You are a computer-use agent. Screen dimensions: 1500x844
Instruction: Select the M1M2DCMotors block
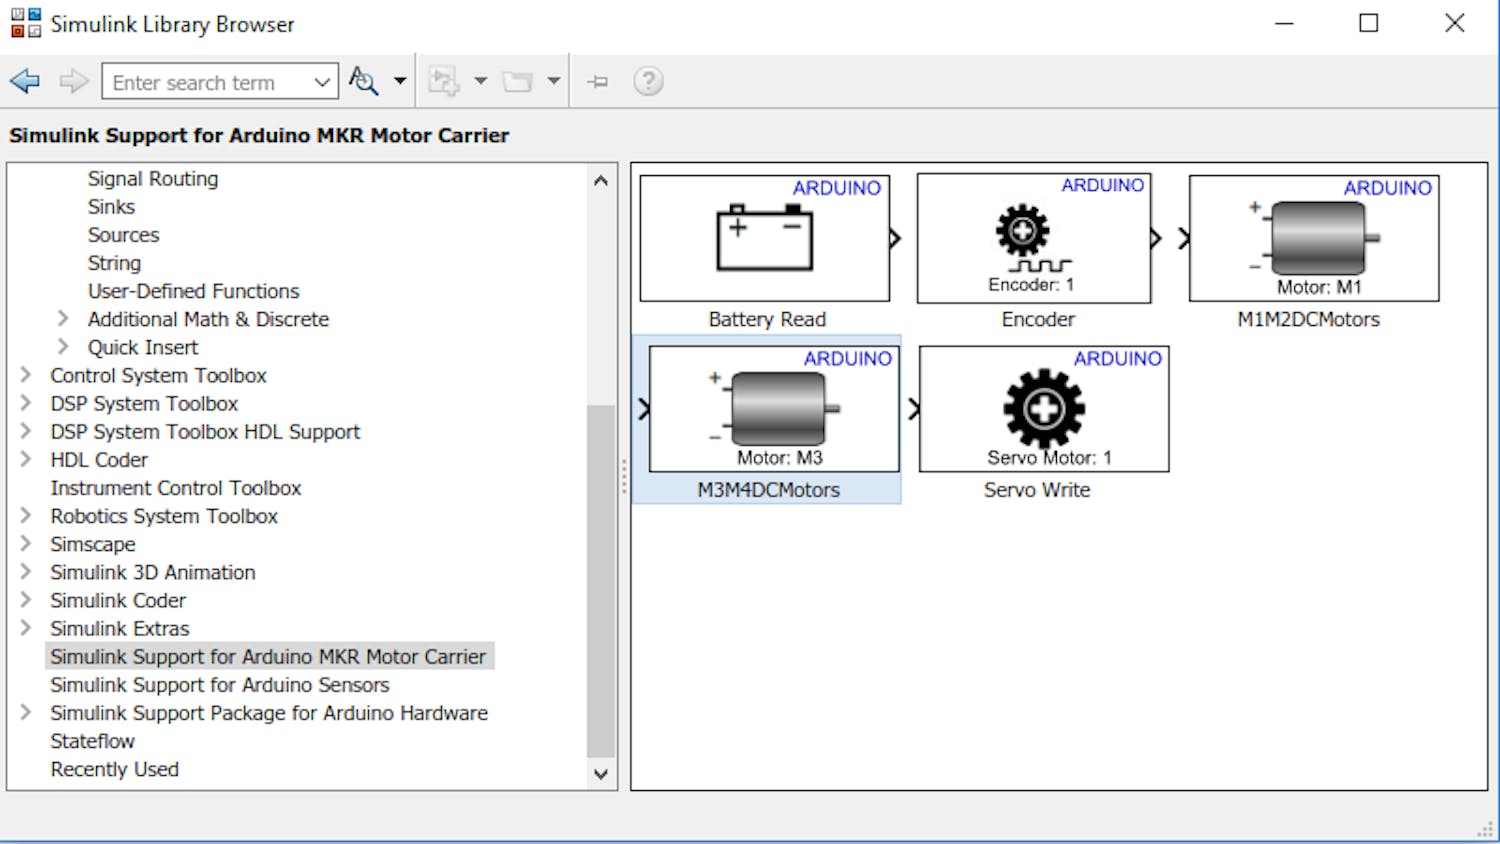[x=1313, y=239]
